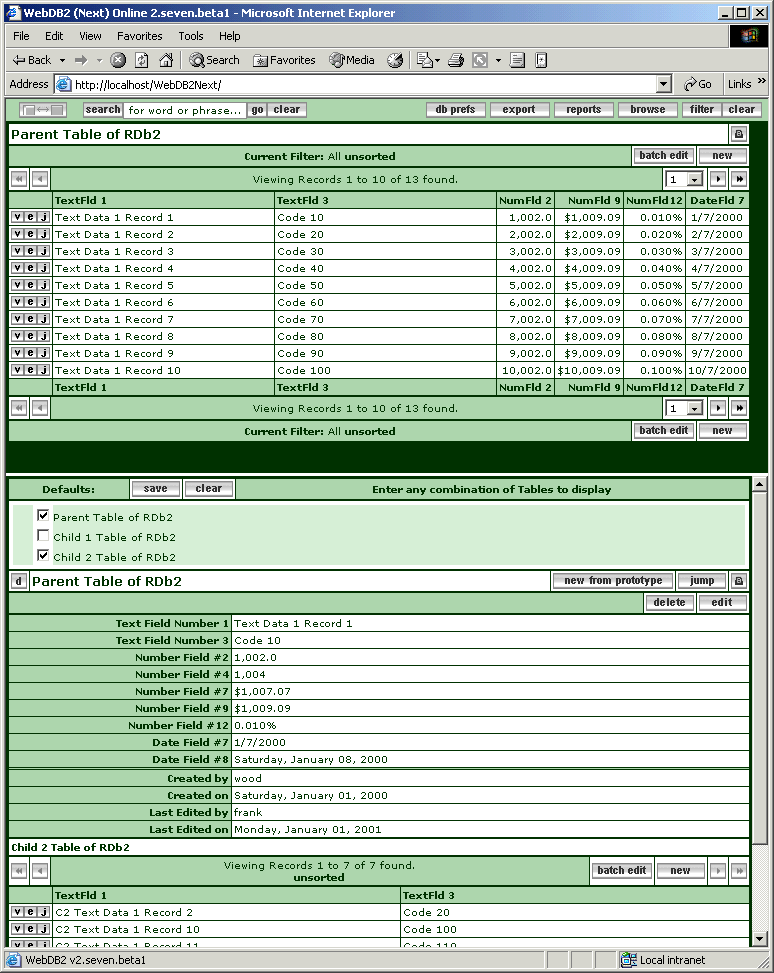Edit Record 3 with the e button
The height and width of the screenshot is (973, 774).
pos(30,251)
